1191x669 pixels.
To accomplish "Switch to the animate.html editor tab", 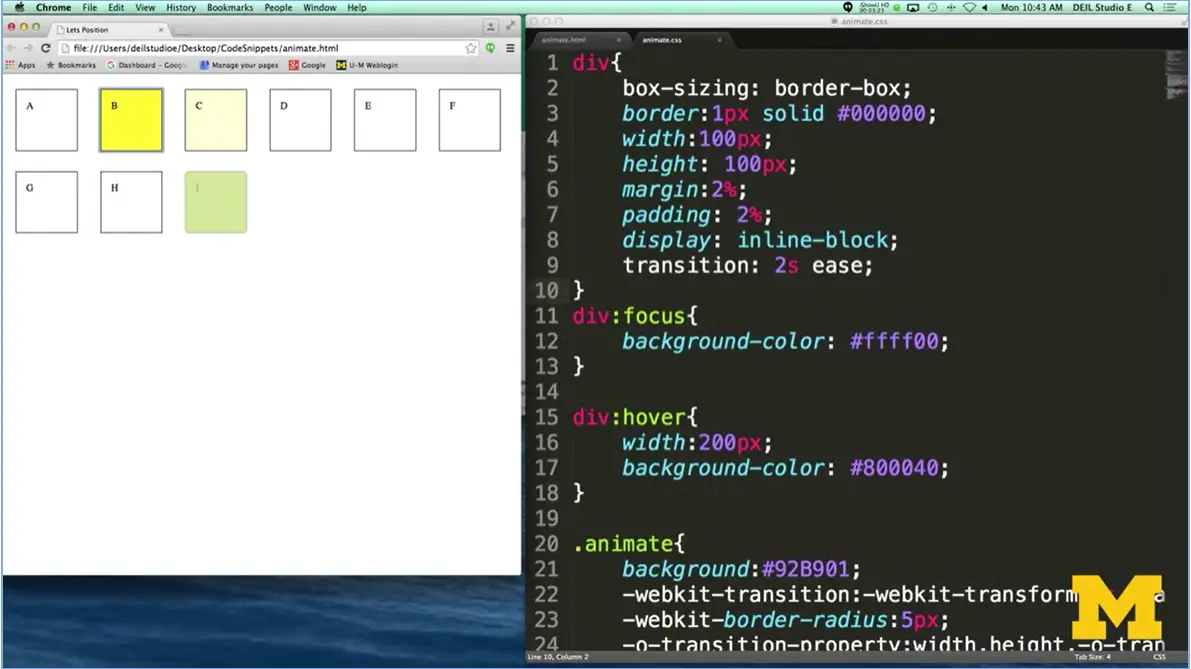I will coord(564,40).
